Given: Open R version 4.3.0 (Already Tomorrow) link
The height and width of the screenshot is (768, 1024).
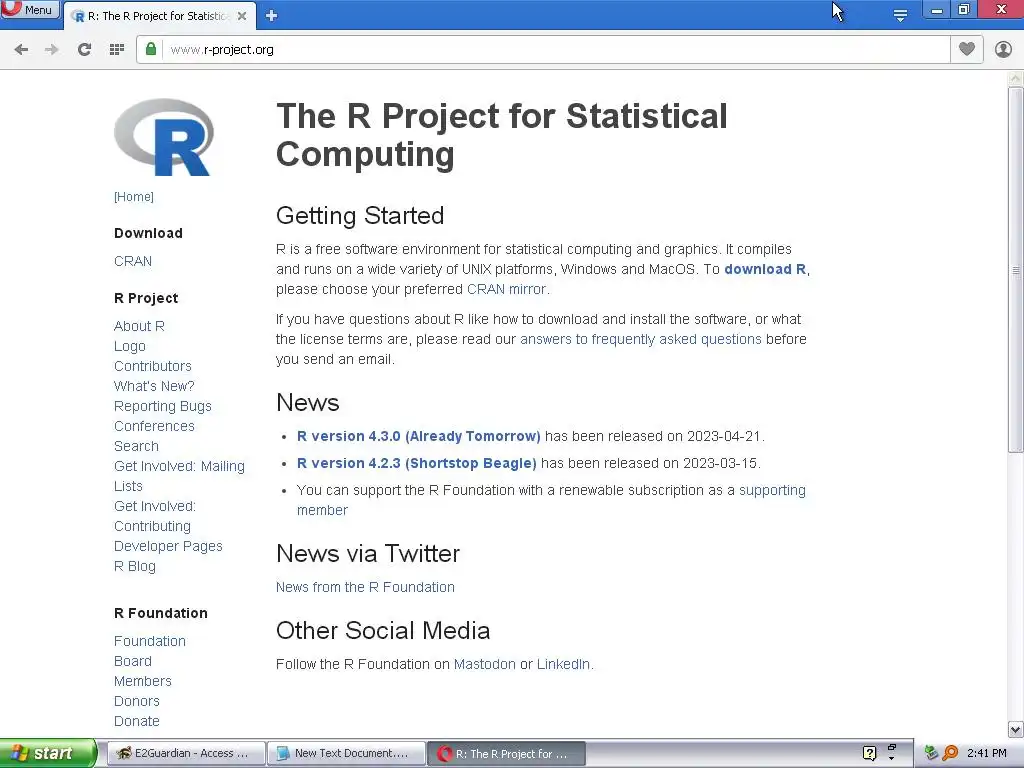Looking at the screenshot, I should click(x=419, y=436).
